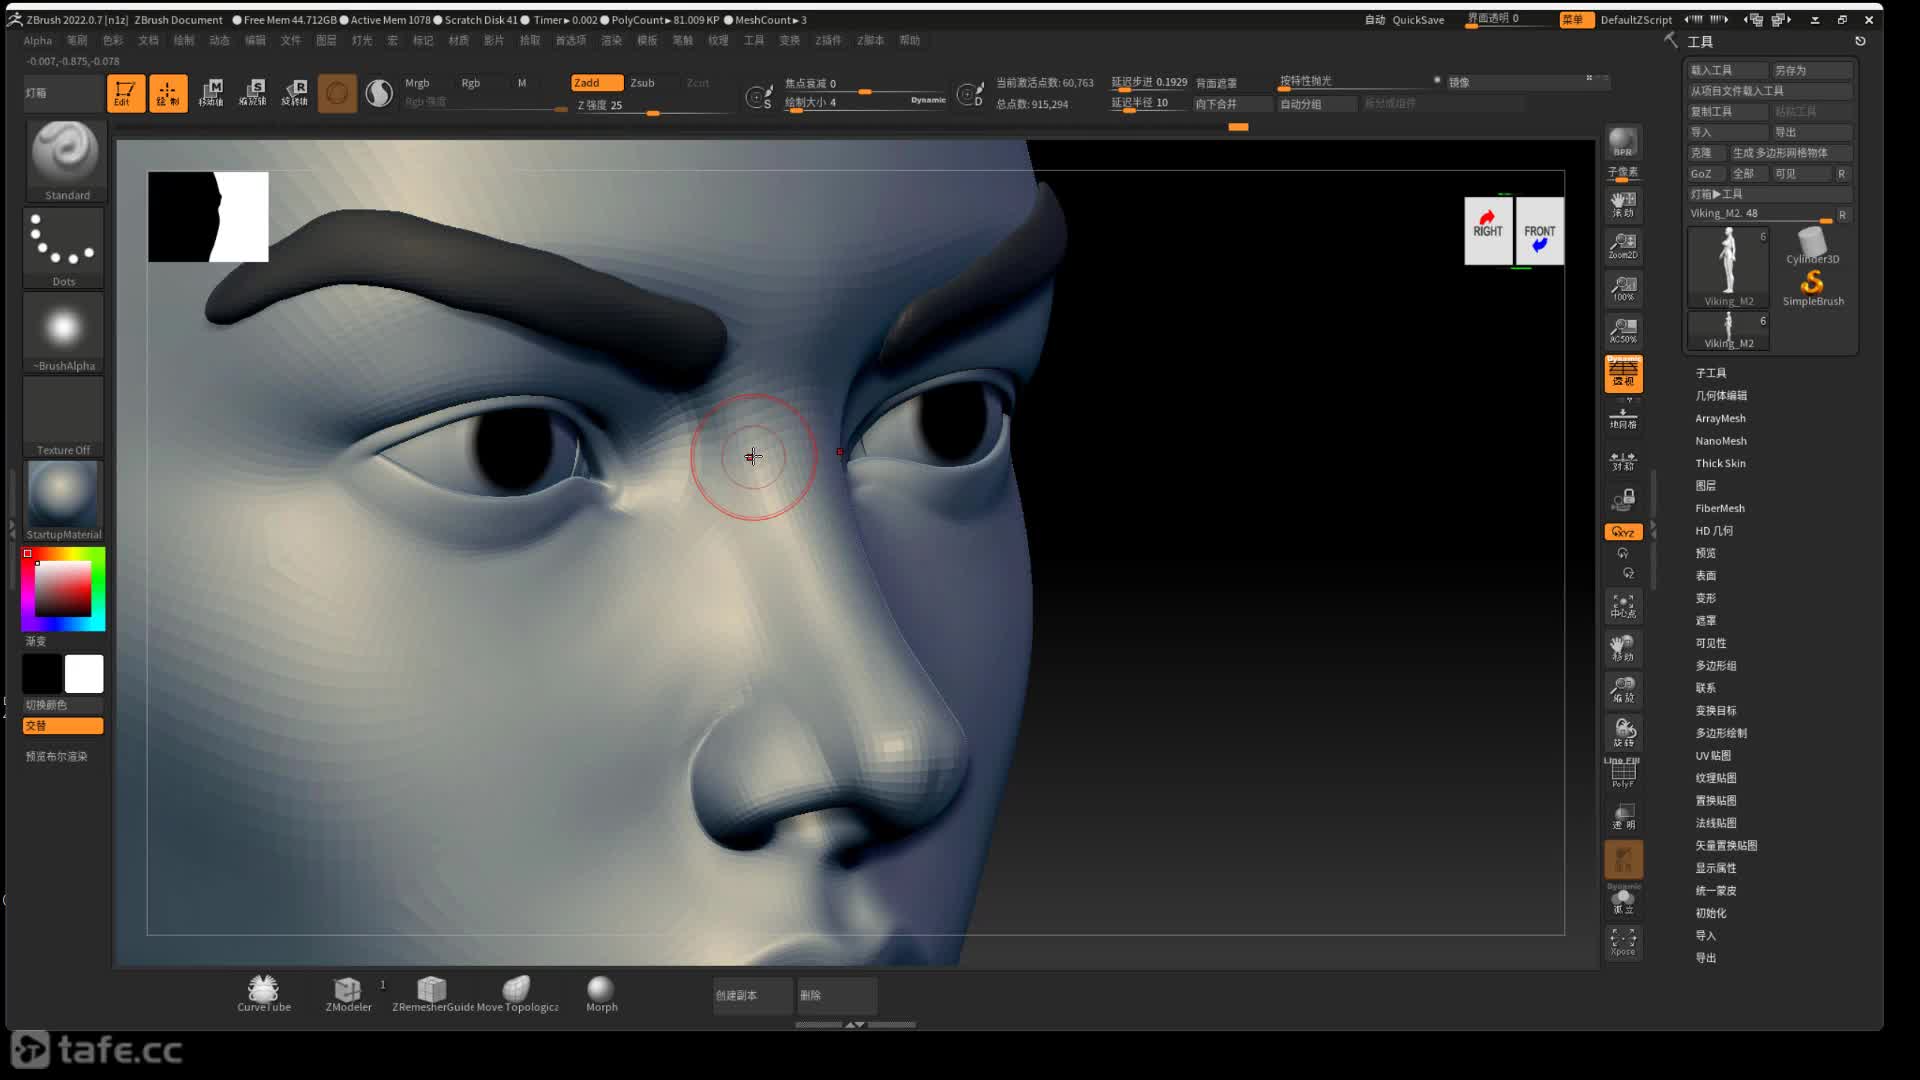Expand the 几何体编辑 geometry section
Image resolution: width=1920 pixels, height=1080 pixels.
(1720, 396)
